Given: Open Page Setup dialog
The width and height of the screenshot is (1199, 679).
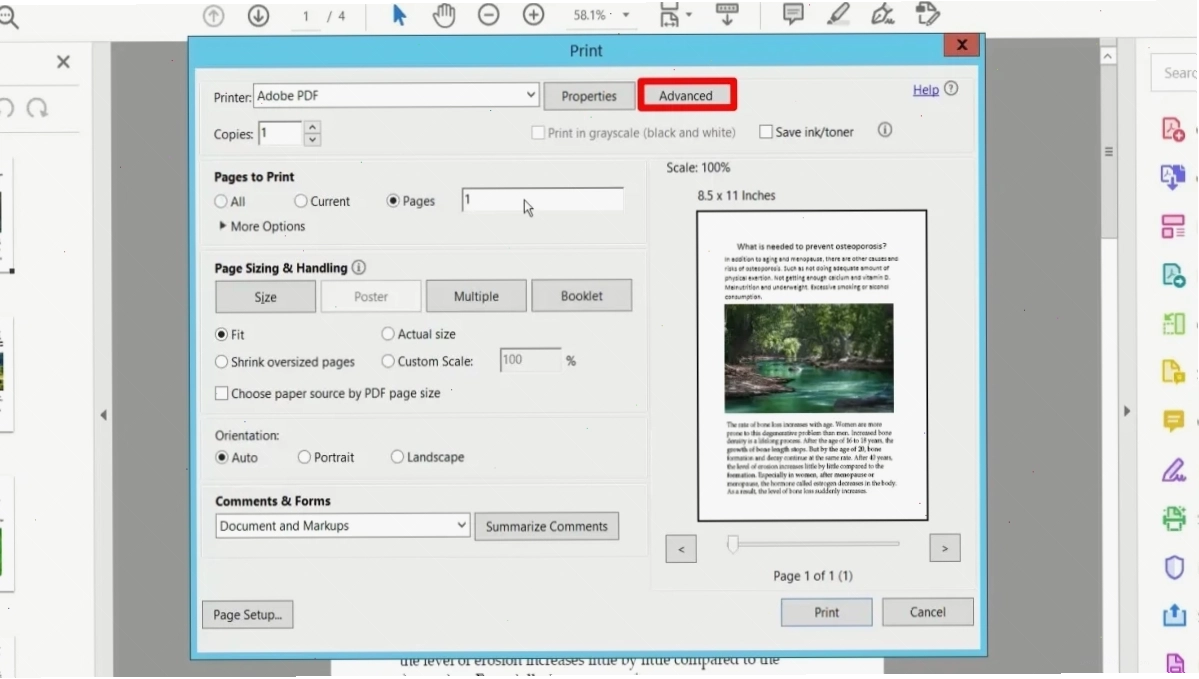Looking at the screenshot, I should [248, 614].
